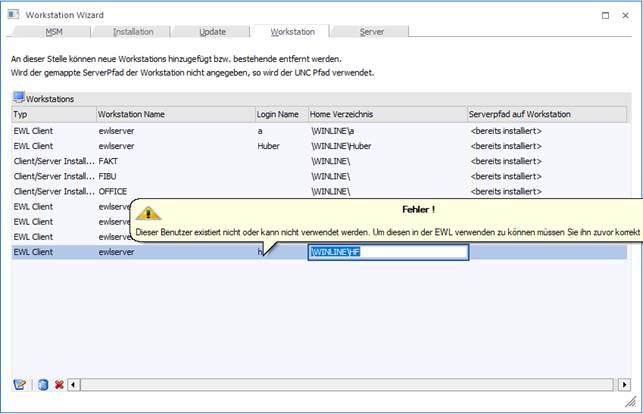Screen dimensions: 643x414
Task: Click the Home Verzeichnis column header
Action: point(386,115)
